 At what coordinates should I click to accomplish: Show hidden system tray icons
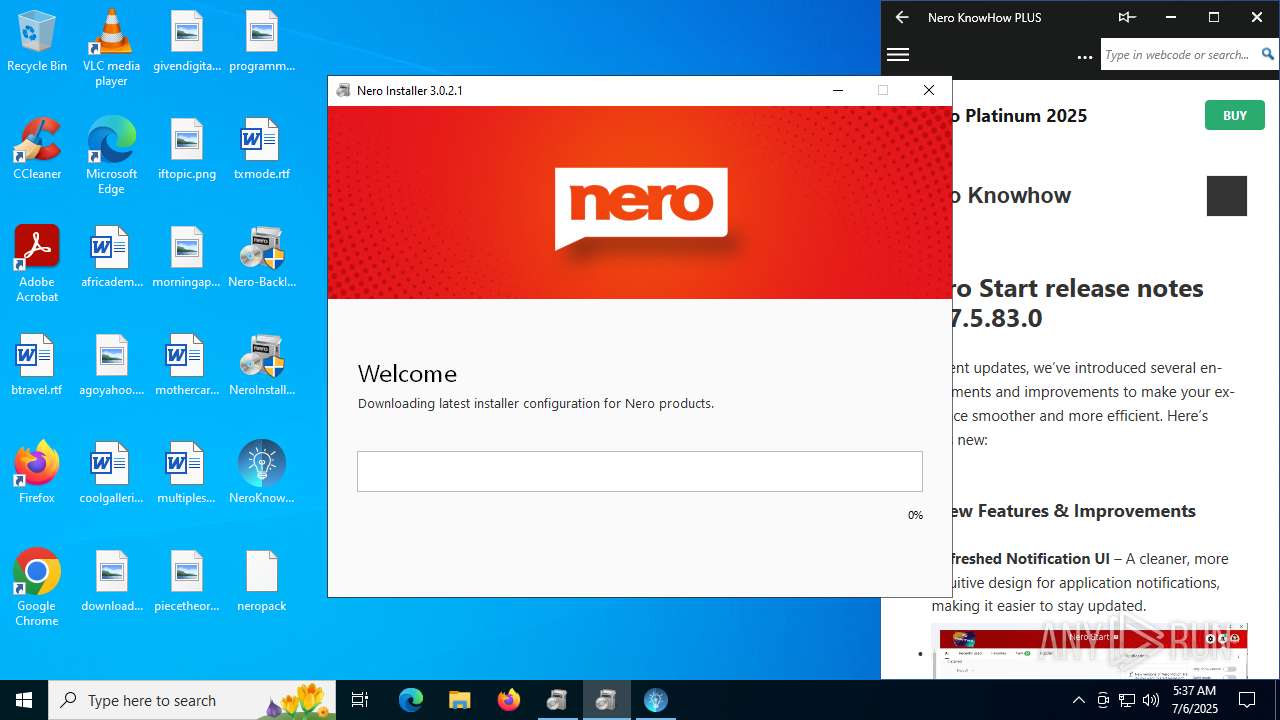click(1078, 700)
